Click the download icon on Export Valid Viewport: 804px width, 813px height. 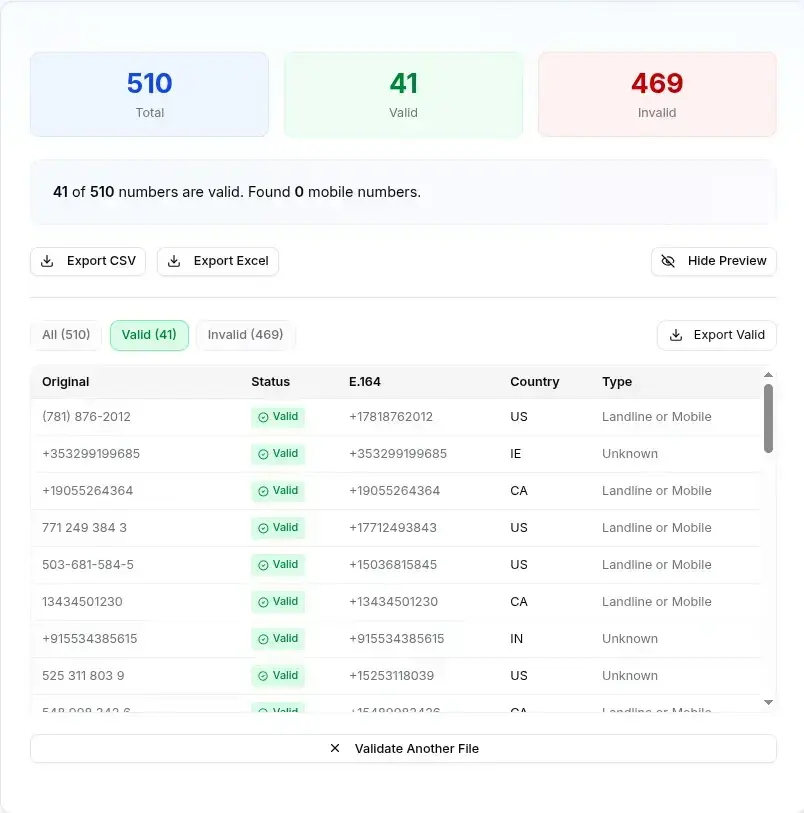[x=676, y=335]
